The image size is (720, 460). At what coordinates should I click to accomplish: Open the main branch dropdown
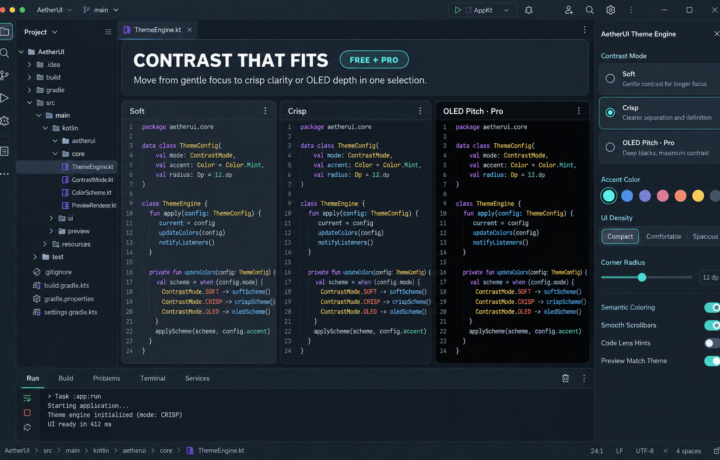[x=101, y=10]
